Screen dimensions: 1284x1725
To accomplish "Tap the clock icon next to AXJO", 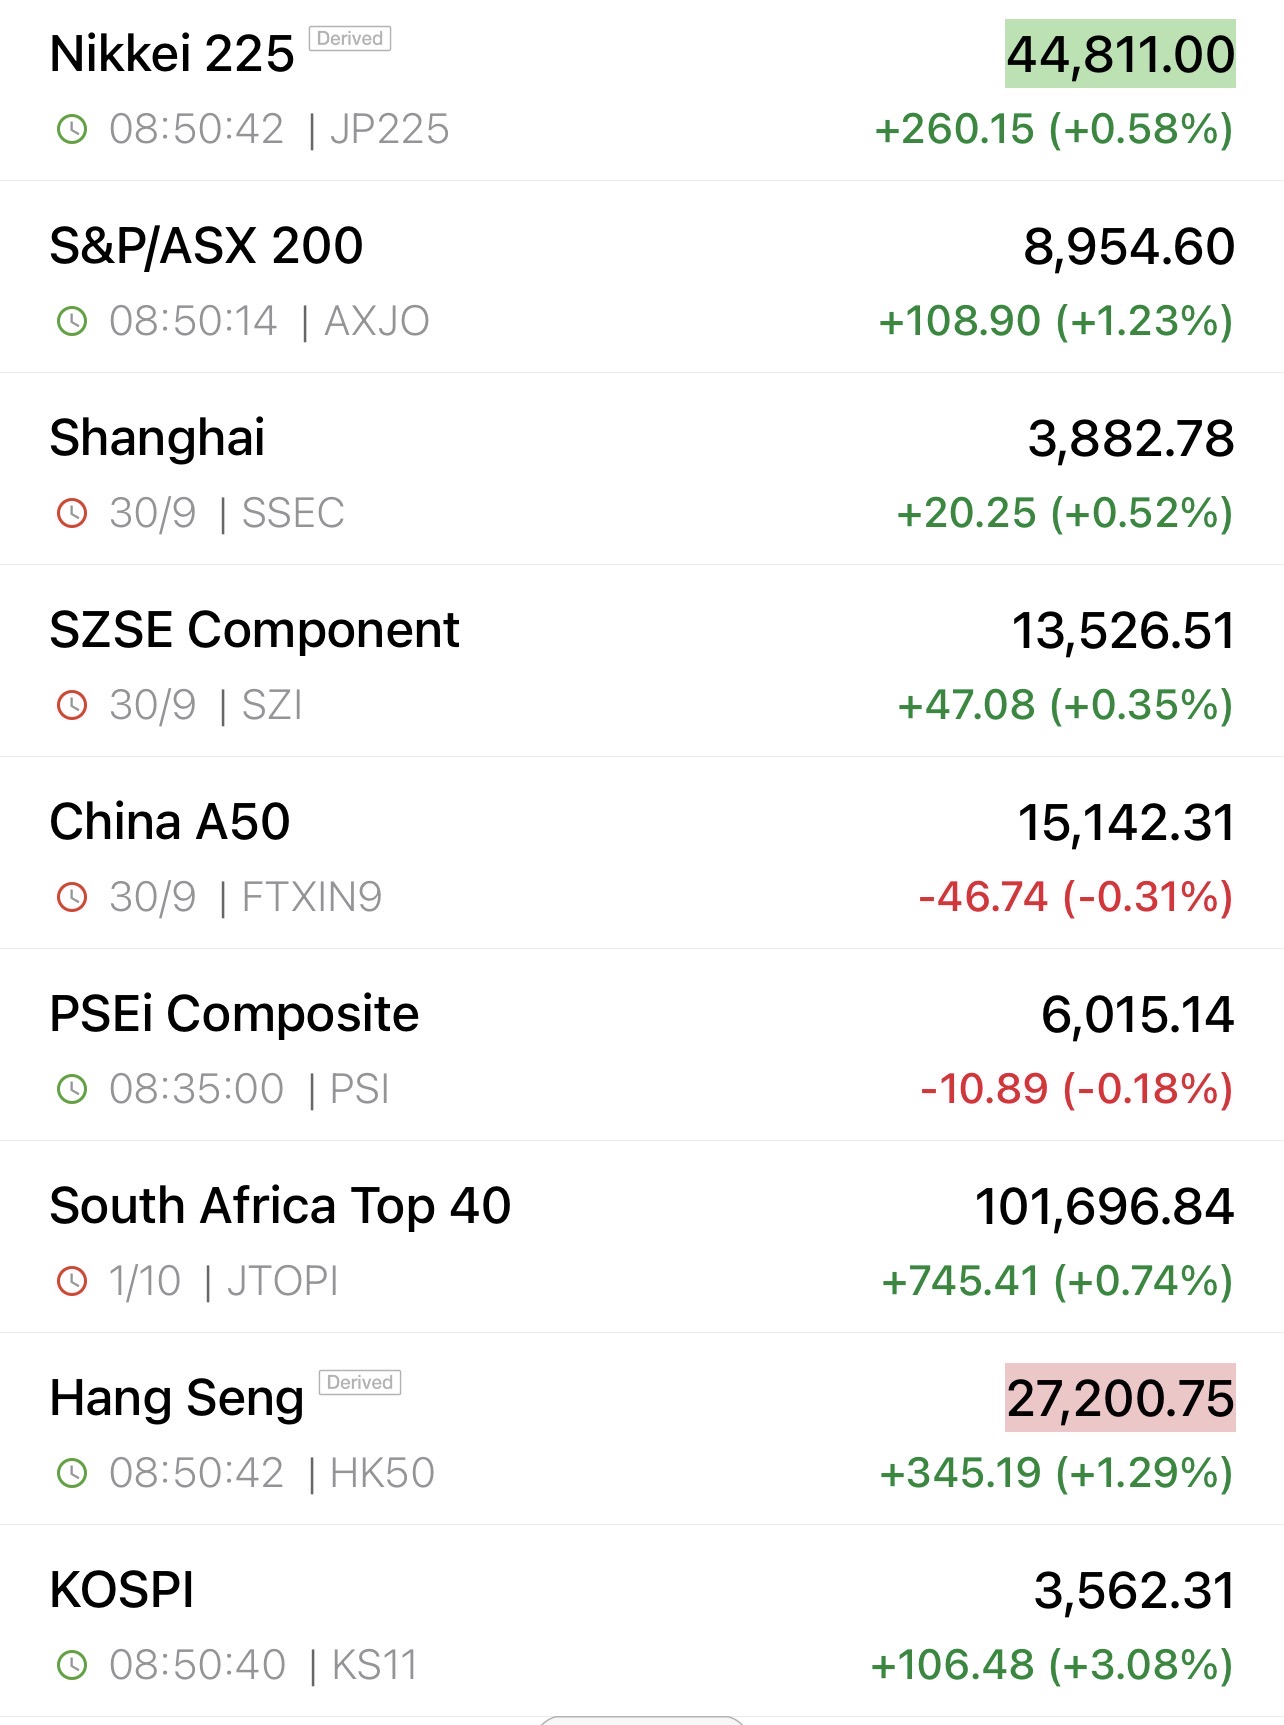I will point(72,321).
